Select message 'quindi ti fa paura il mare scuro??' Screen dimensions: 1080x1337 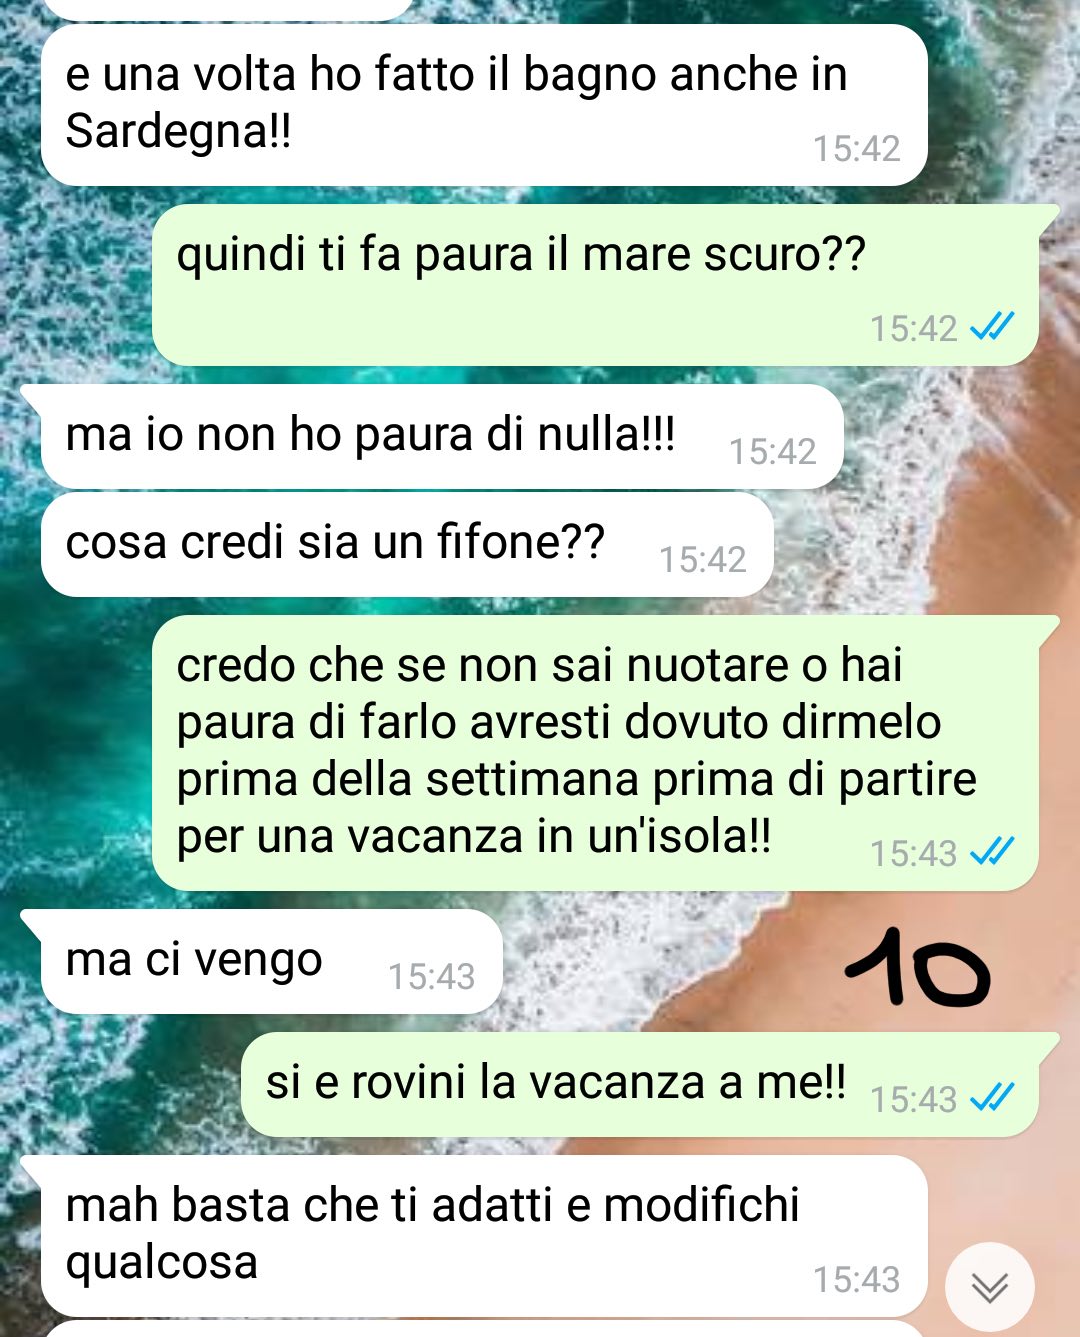595,285
